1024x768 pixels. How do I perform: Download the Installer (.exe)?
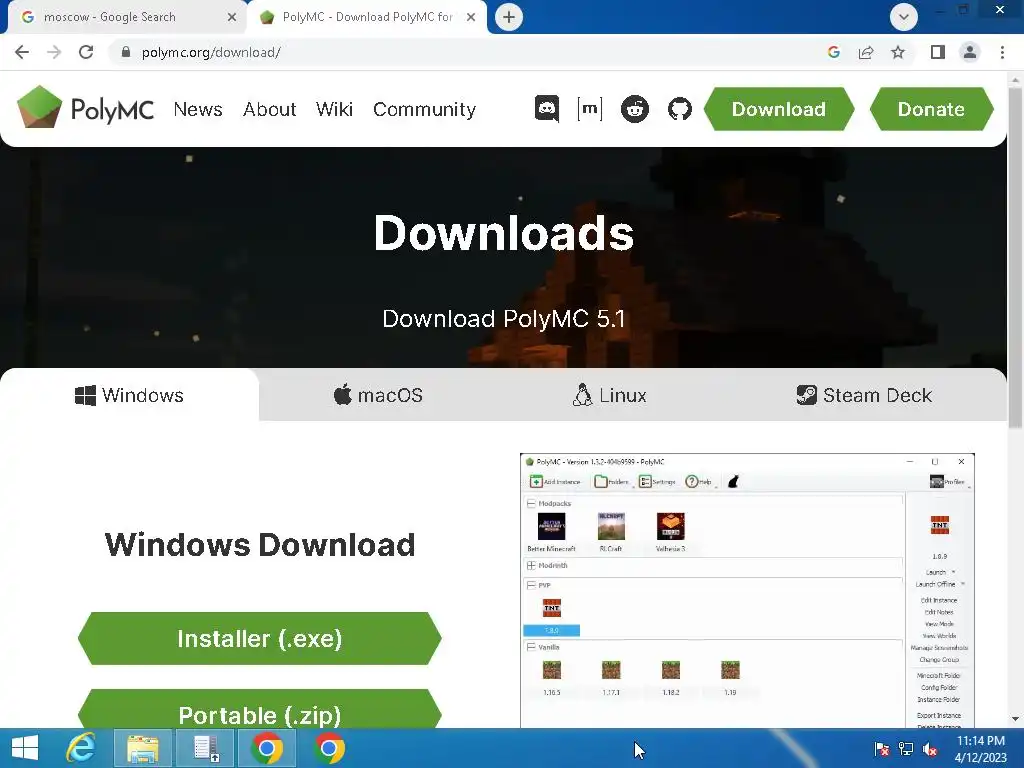(x=260, y=638)
